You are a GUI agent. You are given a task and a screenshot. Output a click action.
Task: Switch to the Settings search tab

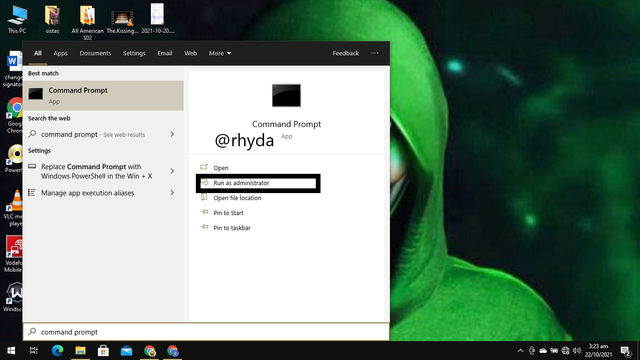[x=134, y=53]
